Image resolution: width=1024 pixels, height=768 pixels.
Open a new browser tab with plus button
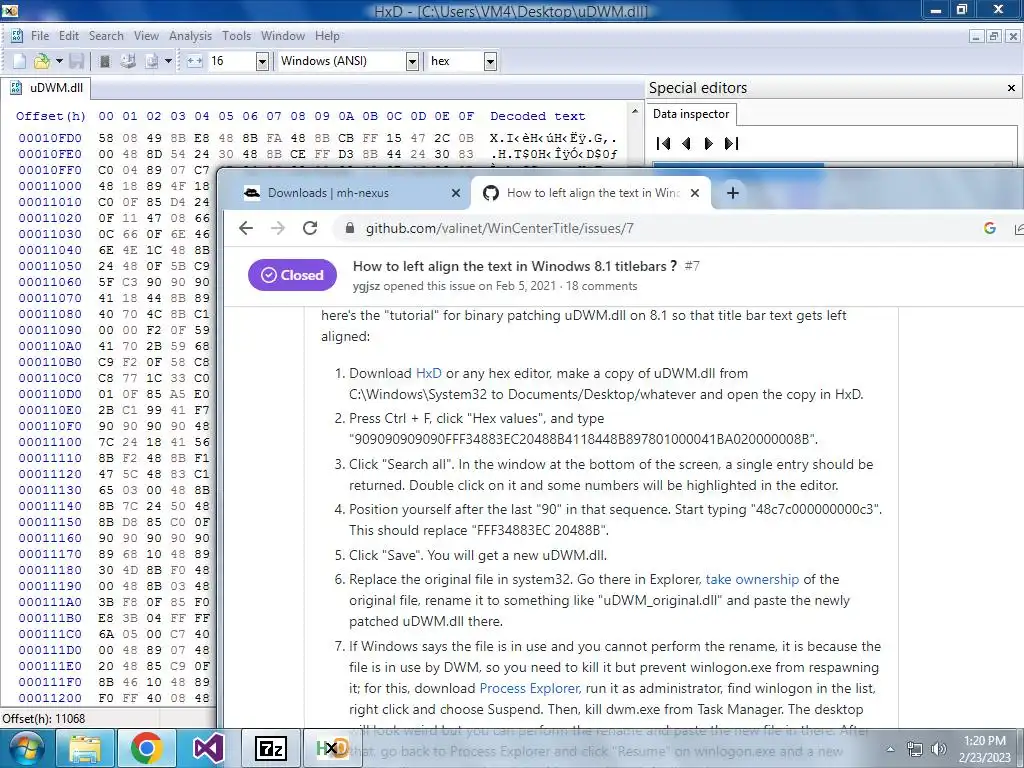pos(733,193)
